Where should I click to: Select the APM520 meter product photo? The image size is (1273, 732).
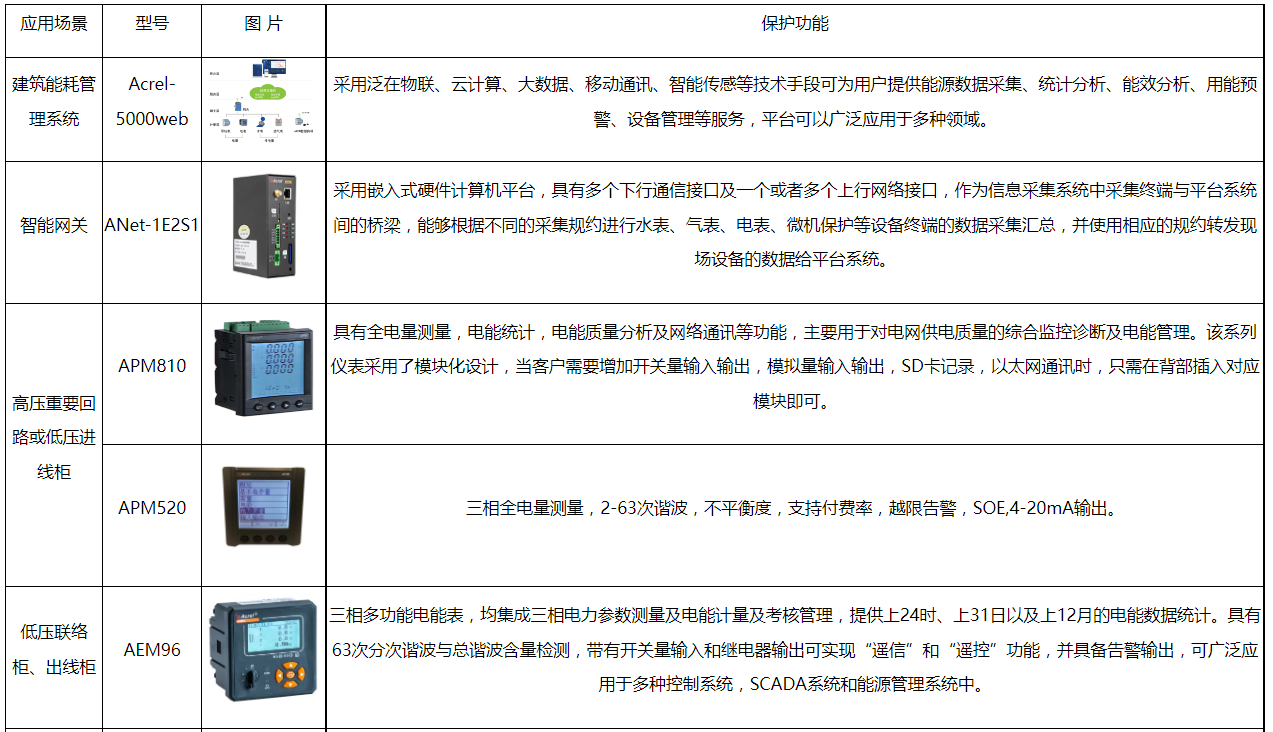click(x=263, y=506)
